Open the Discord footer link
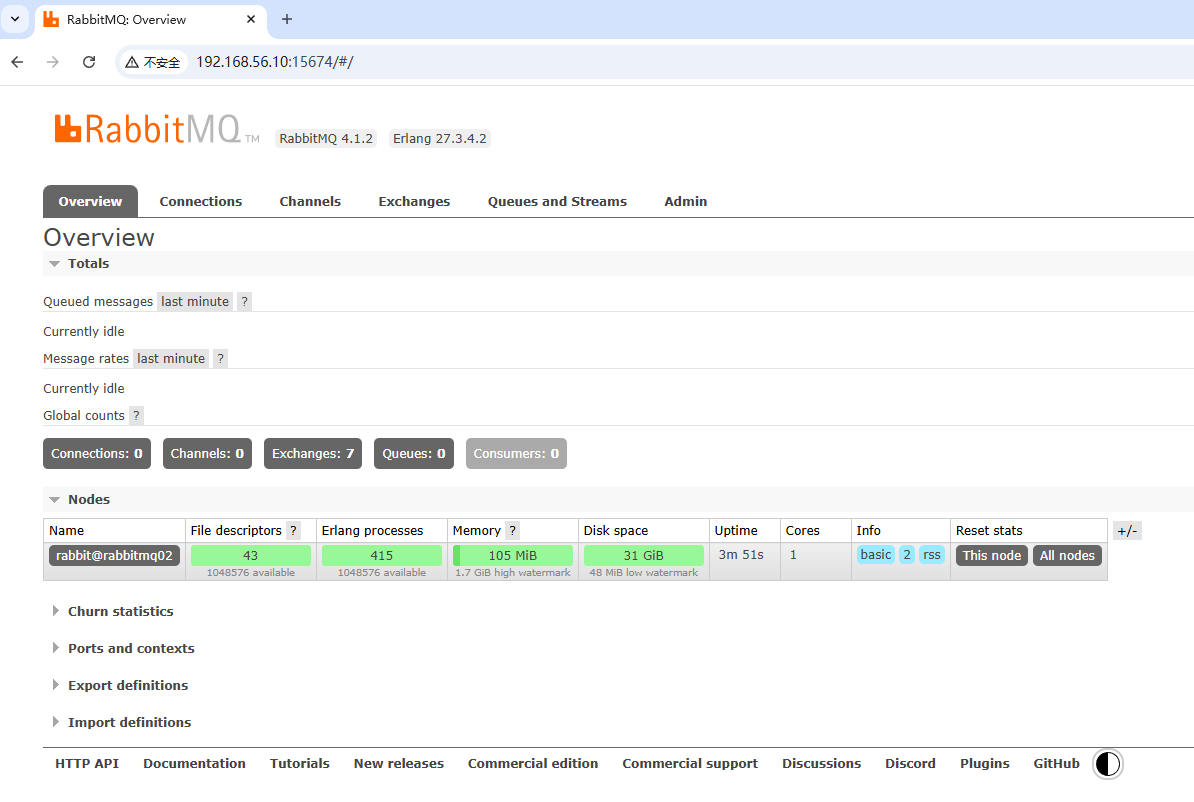Viewport: 1194px width, 802px height. click(910, 764)
